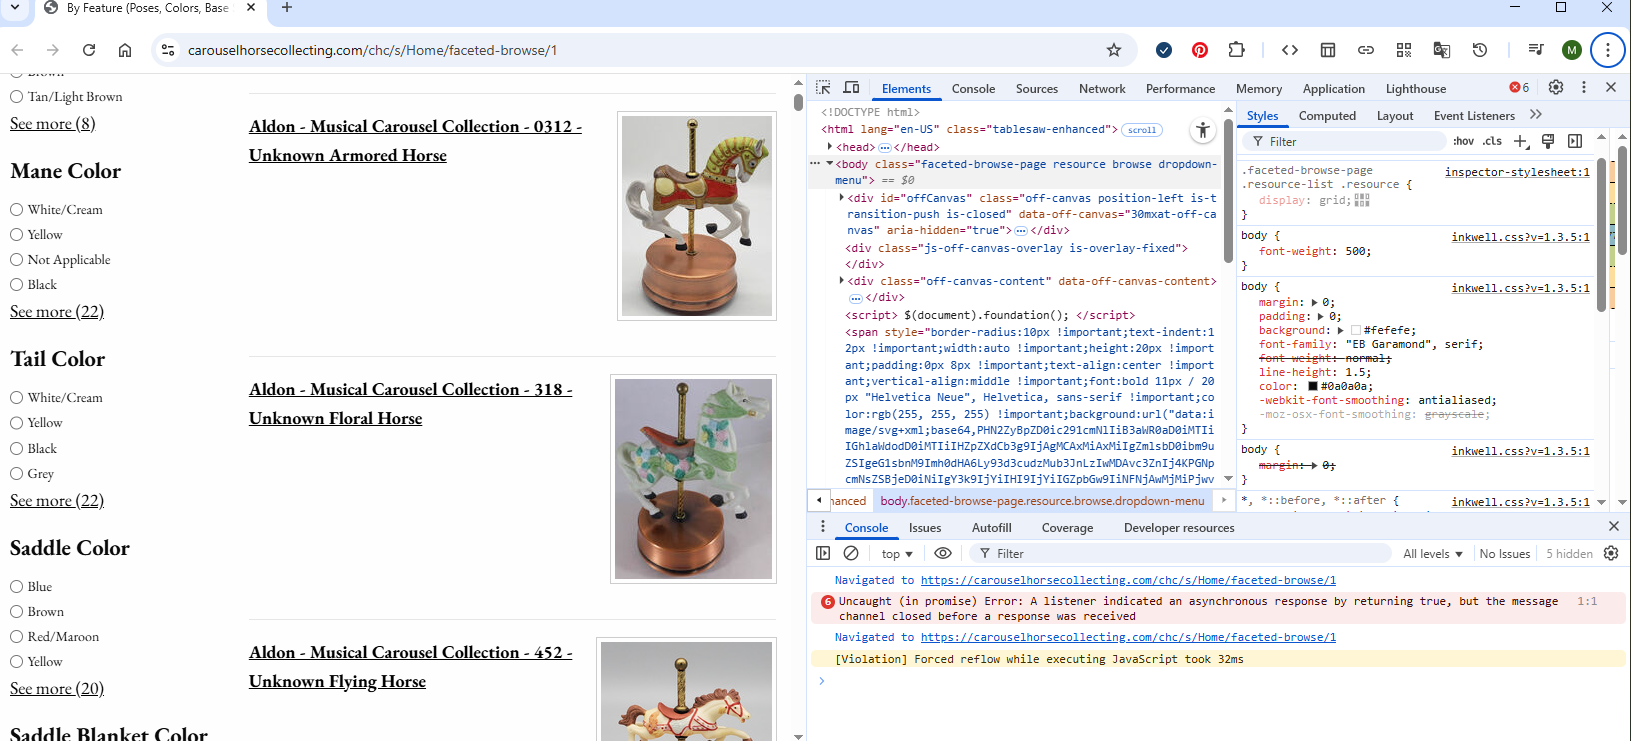Open Aldon 318 Unknown Floral Horse link
The image size is (1631, 741).
coord(410,404)
